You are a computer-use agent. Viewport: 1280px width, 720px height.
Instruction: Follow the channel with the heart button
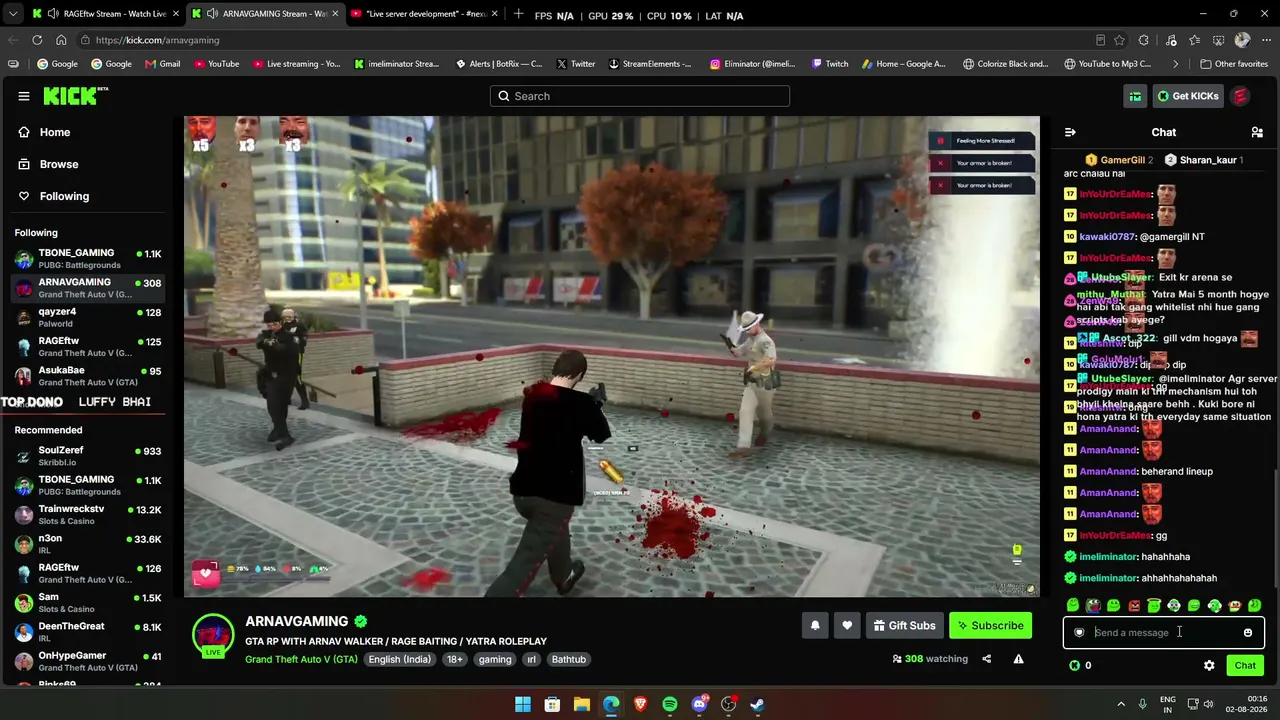pos(847,626)
